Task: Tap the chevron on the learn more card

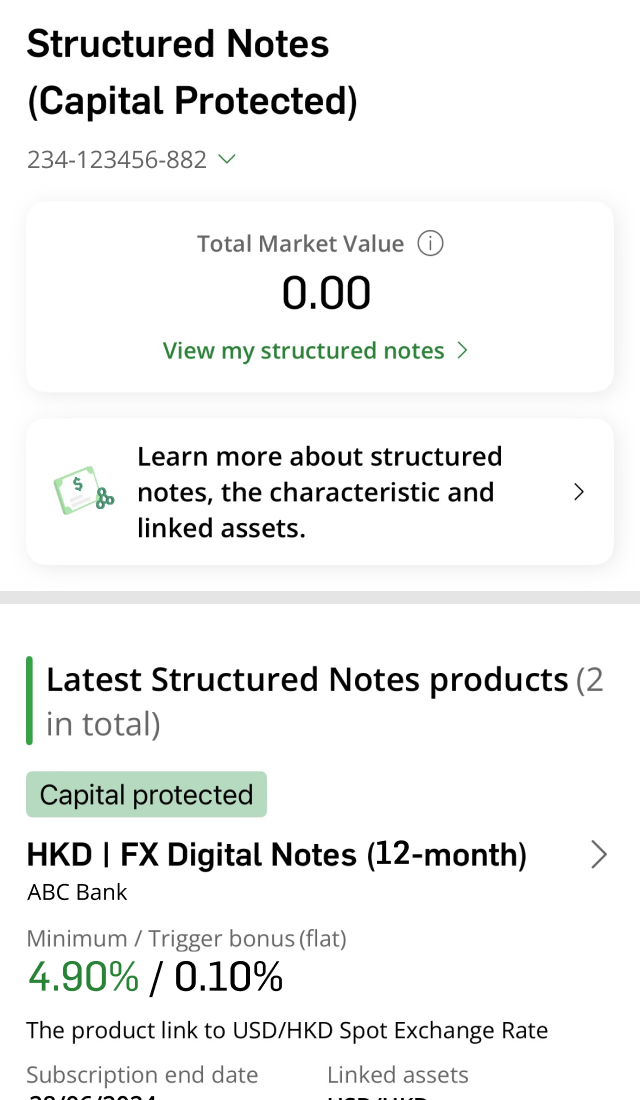Action: click(578, 491)
